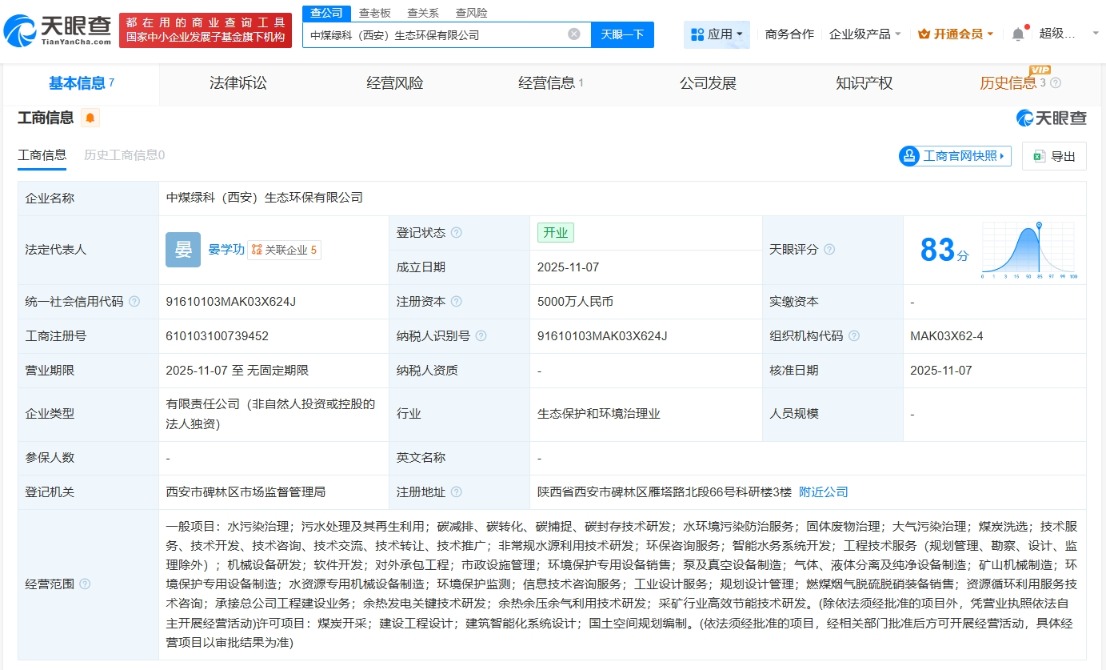Click the Tianyancha logo in the header
Viewport: 1106px width, 670px height.
(x=58, y=30)
